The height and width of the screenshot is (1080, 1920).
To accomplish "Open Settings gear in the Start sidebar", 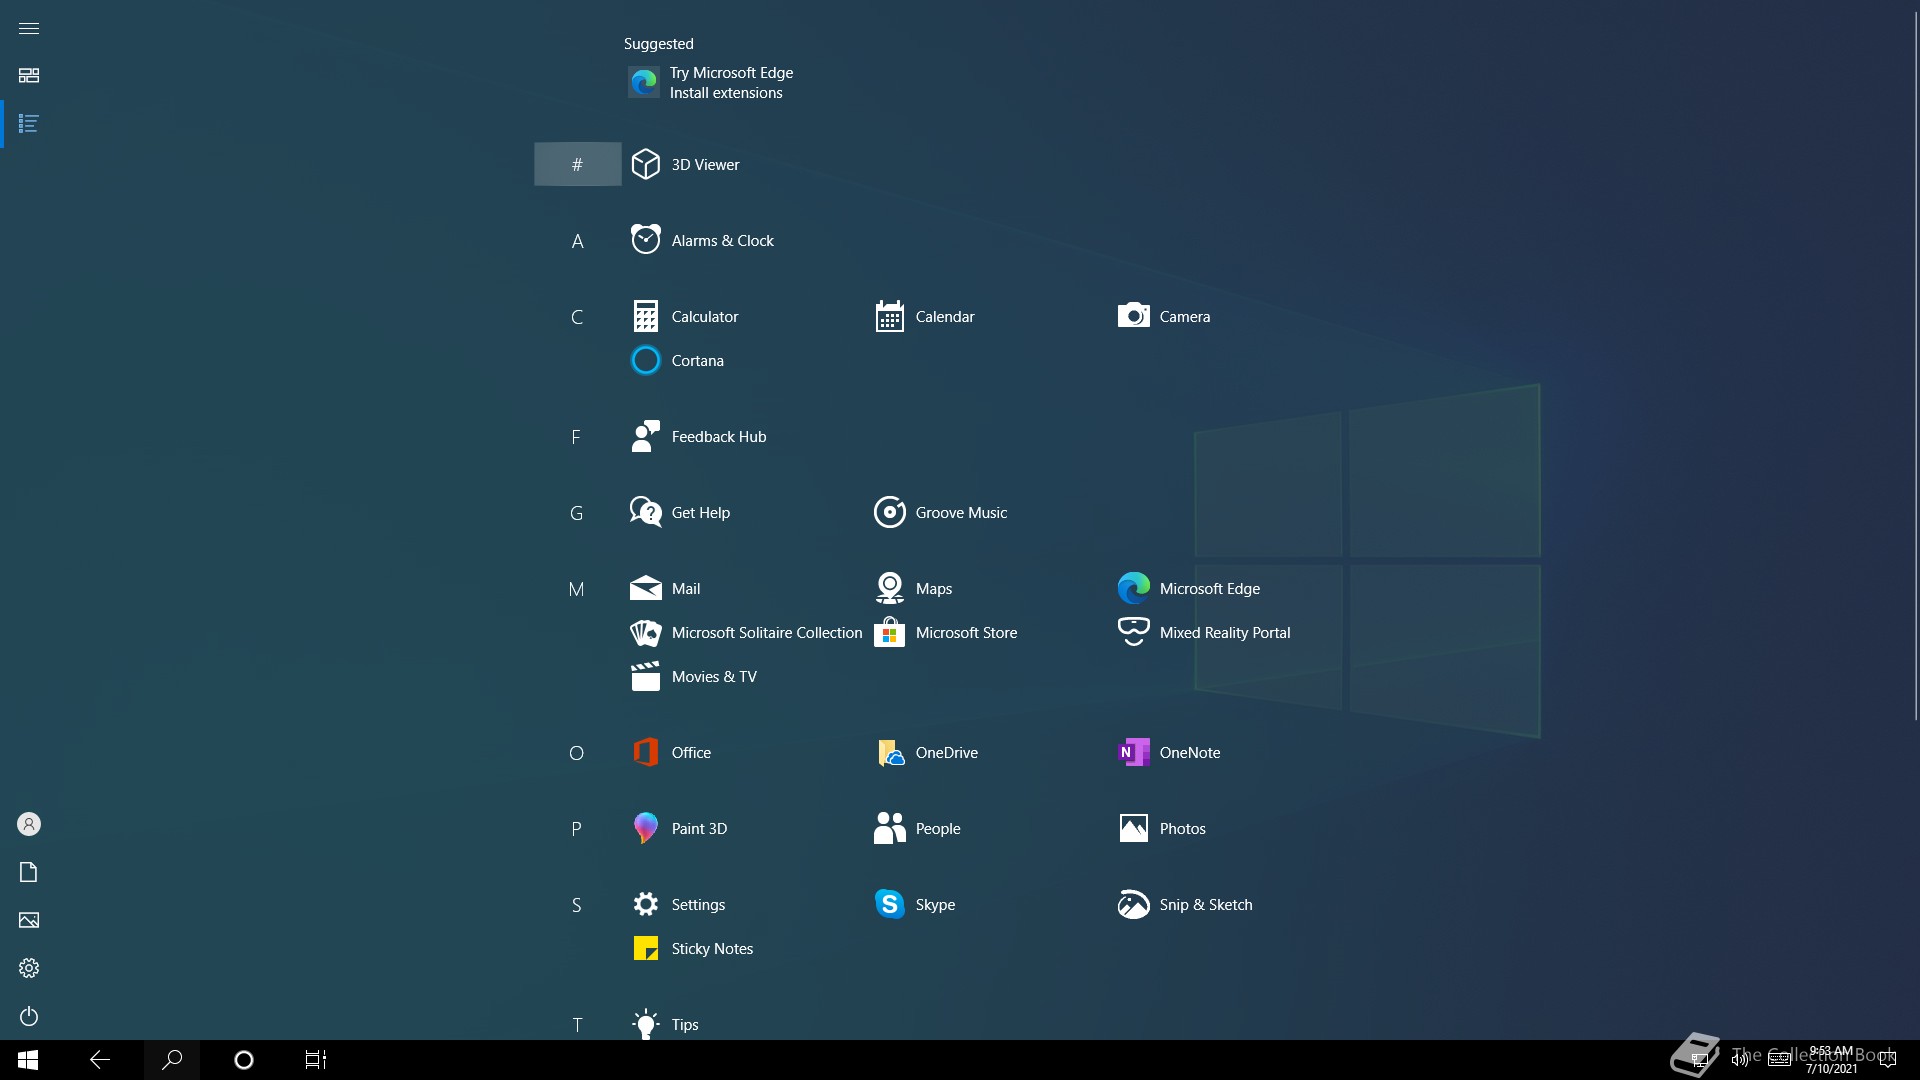I will [x=29, y=968].
